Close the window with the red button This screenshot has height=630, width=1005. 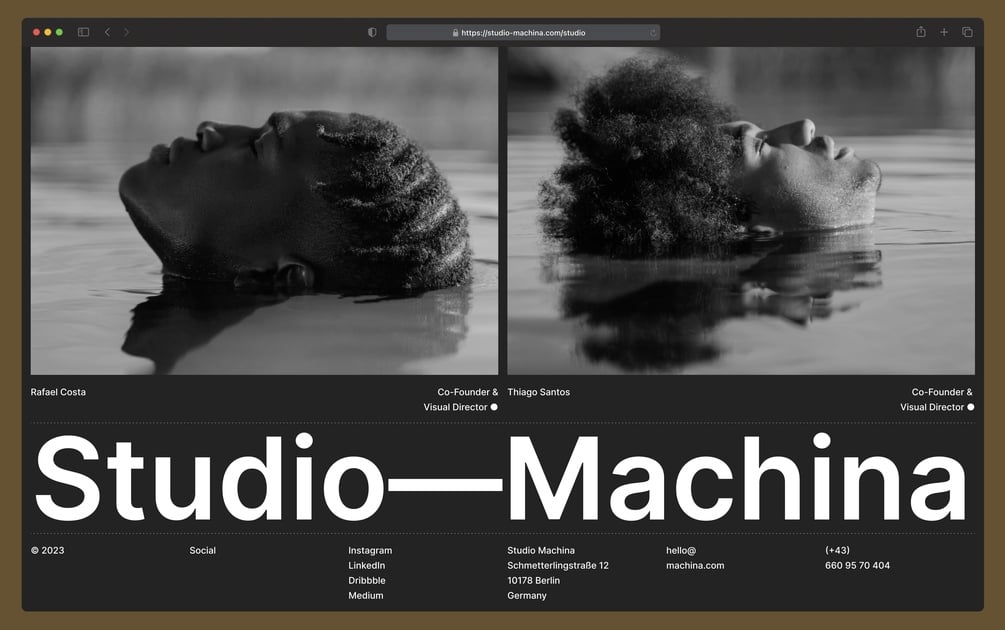click(37, 32)
